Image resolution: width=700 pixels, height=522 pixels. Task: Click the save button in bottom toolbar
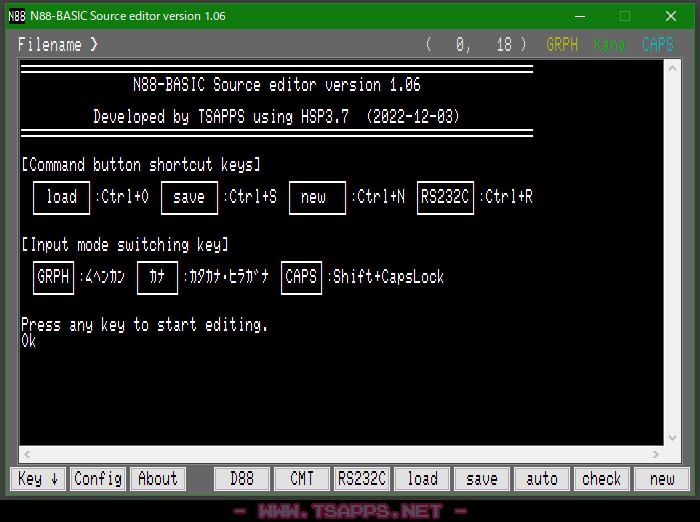pyautogui.click(x=482, y=479)
